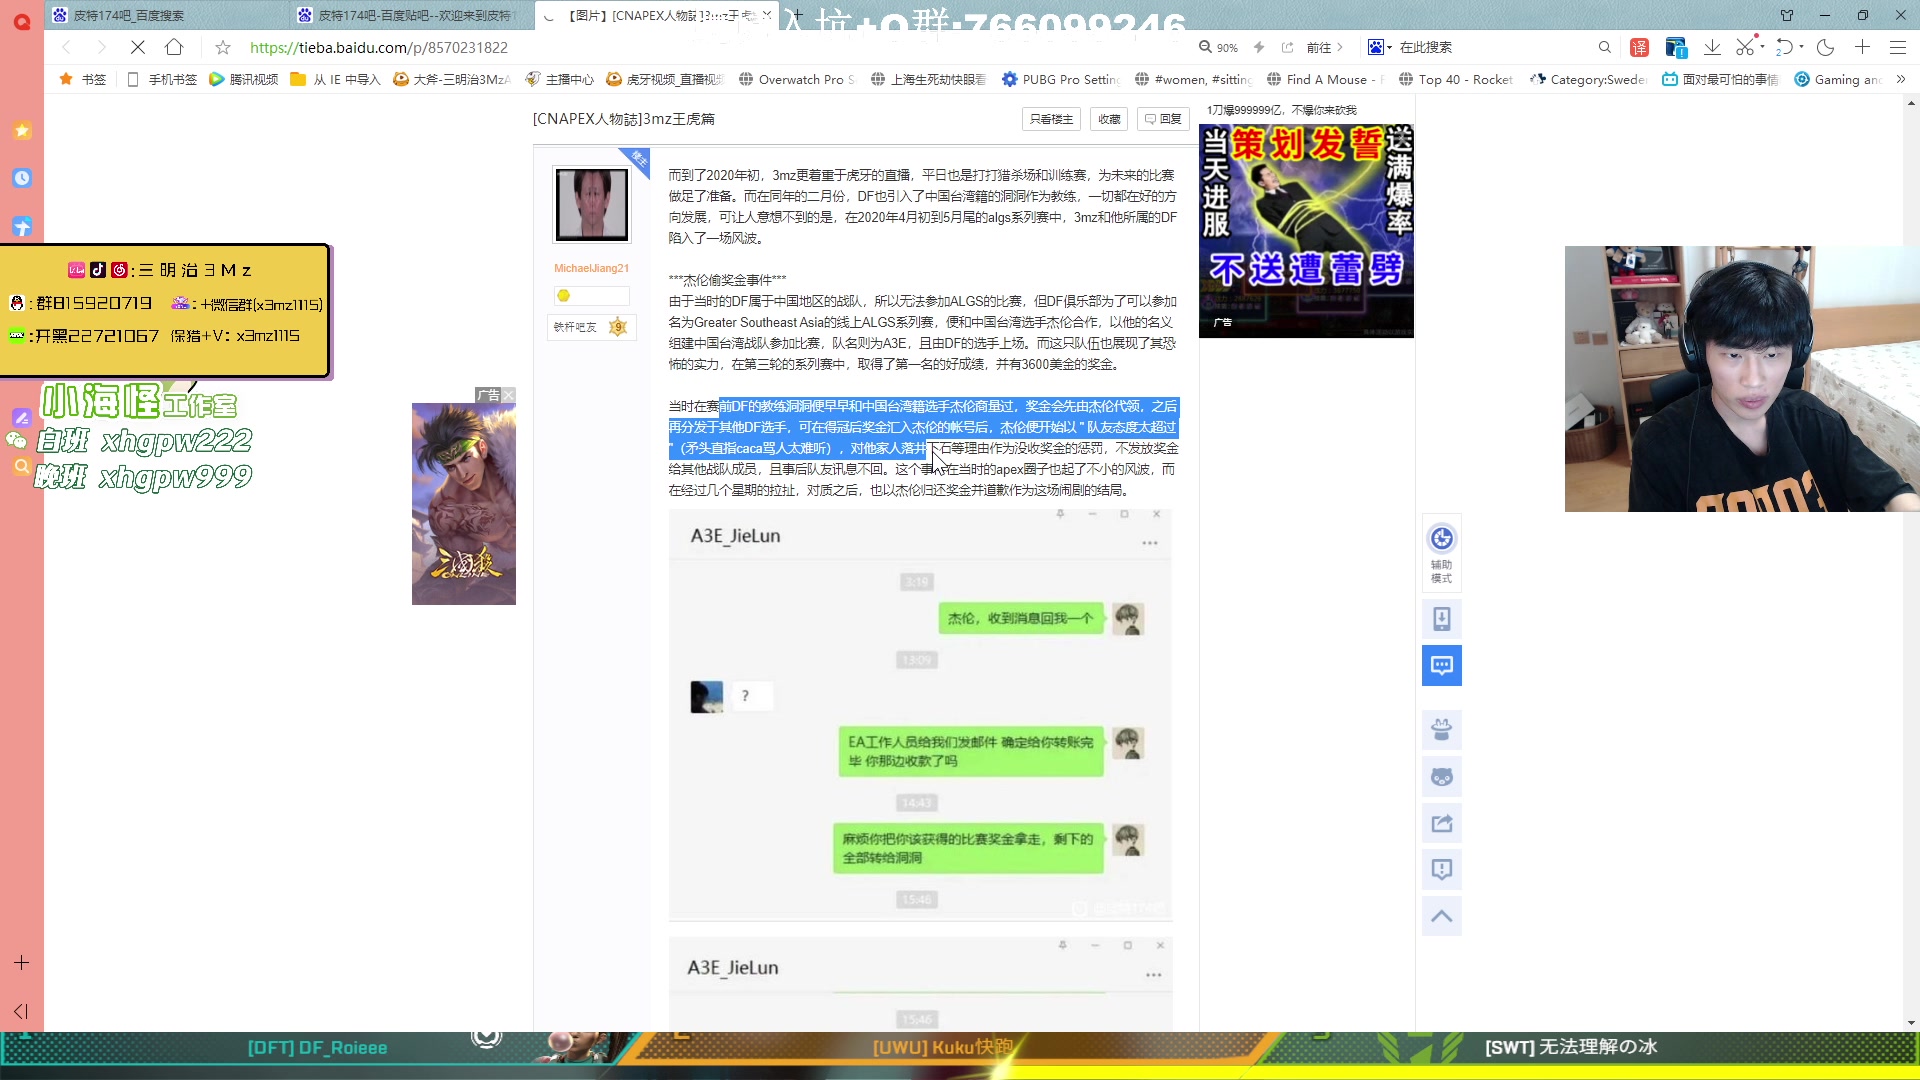Open a new browser tab

click(797, 15)
